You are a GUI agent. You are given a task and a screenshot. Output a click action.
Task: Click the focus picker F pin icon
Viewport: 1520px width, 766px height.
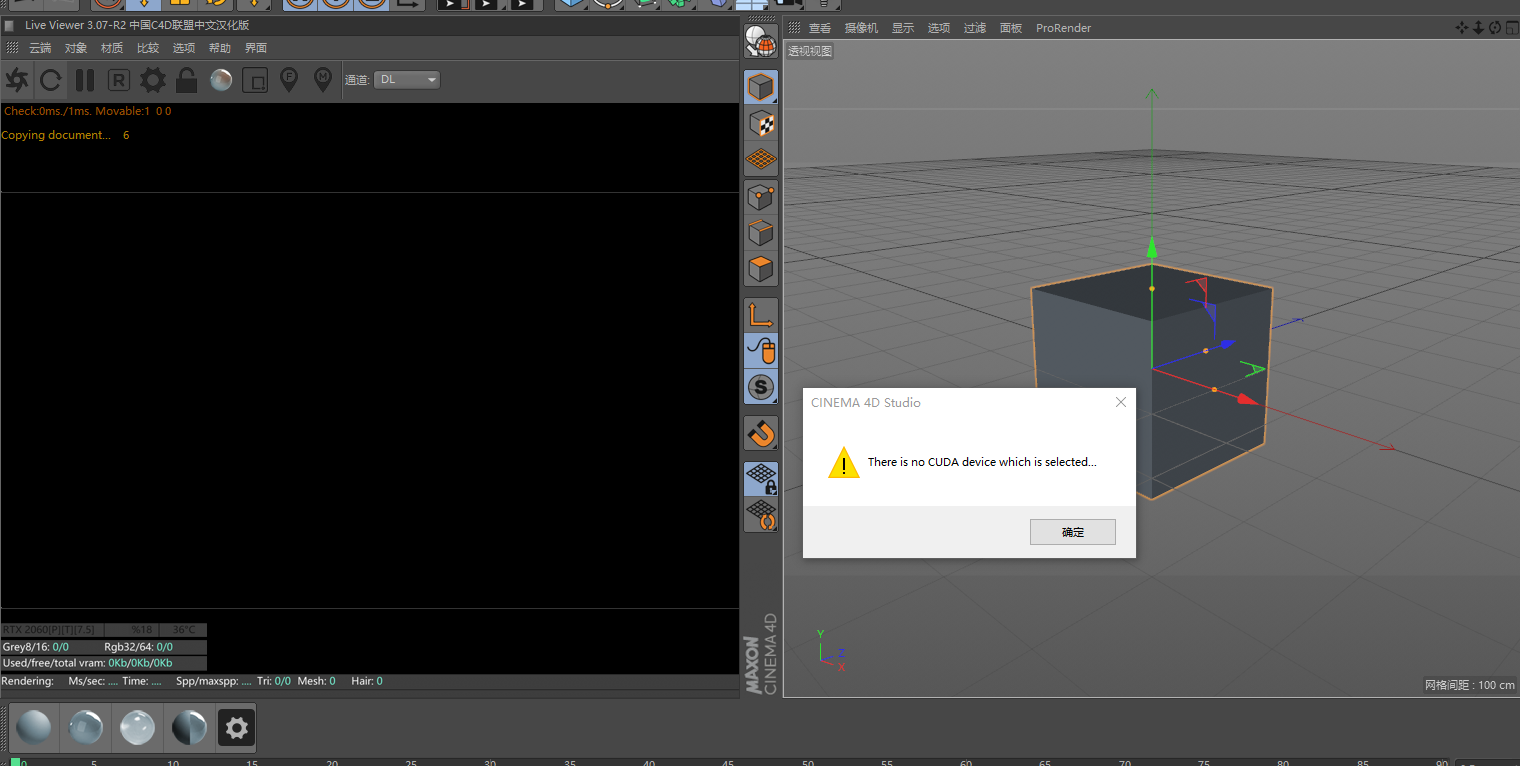[289, 80]
